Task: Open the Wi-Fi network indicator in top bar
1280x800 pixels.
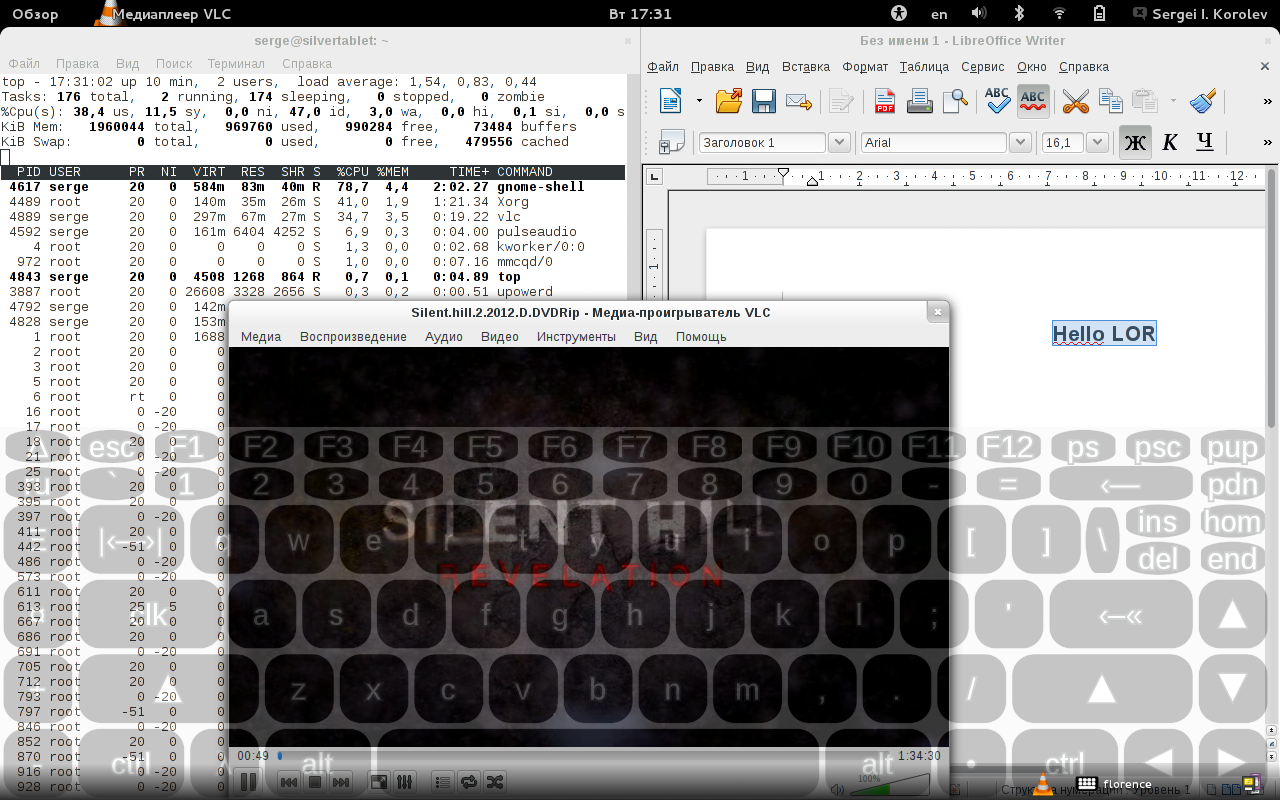Action: [1060, 14]
